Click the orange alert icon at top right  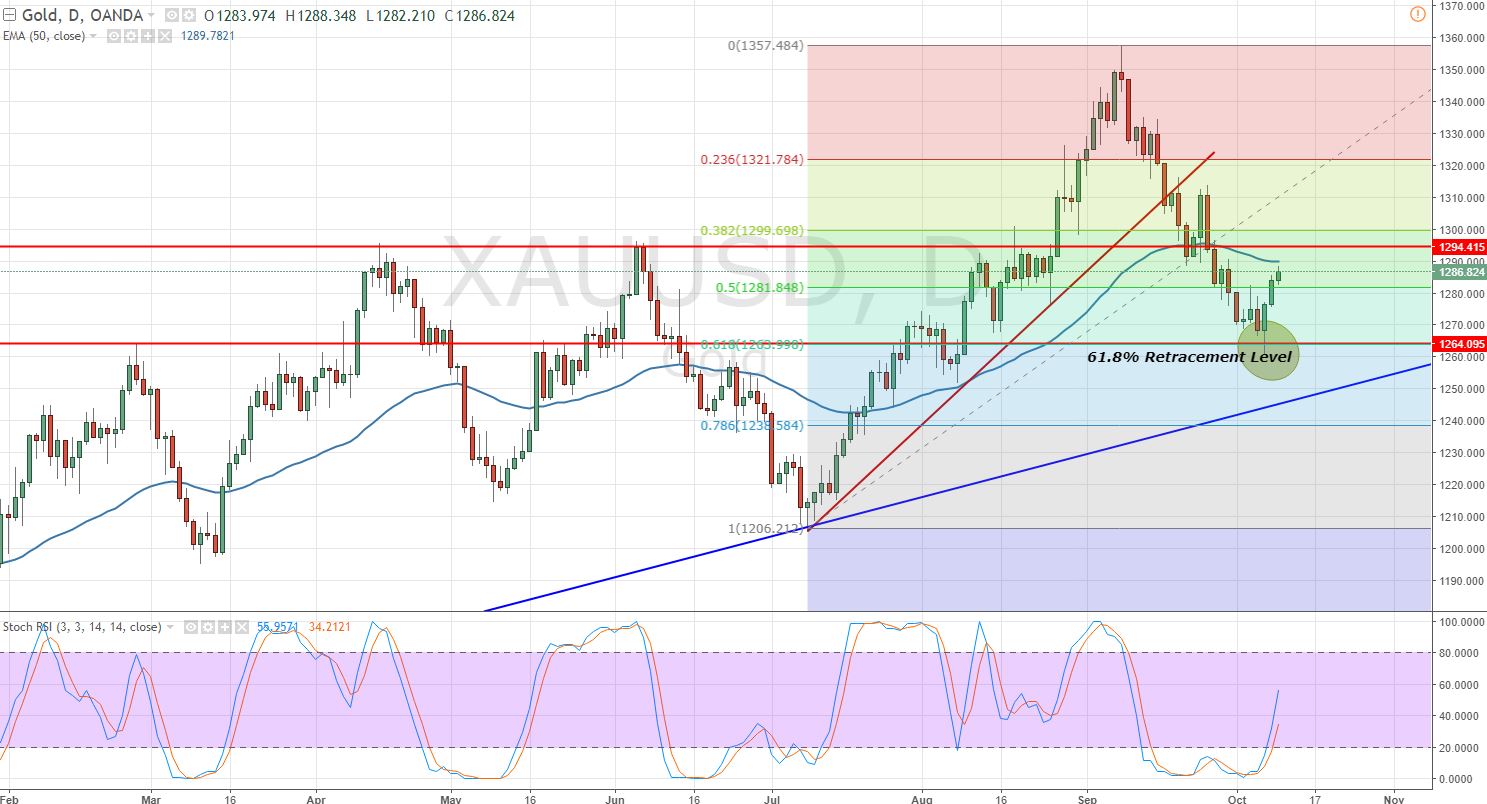[1416, 14]
